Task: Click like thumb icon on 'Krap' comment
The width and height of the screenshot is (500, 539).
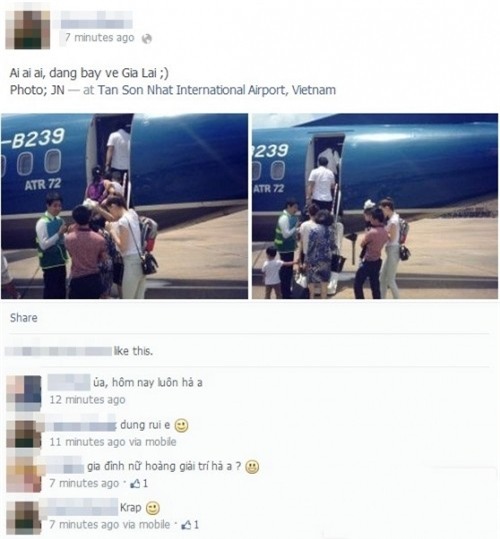Action: point(186,525)
